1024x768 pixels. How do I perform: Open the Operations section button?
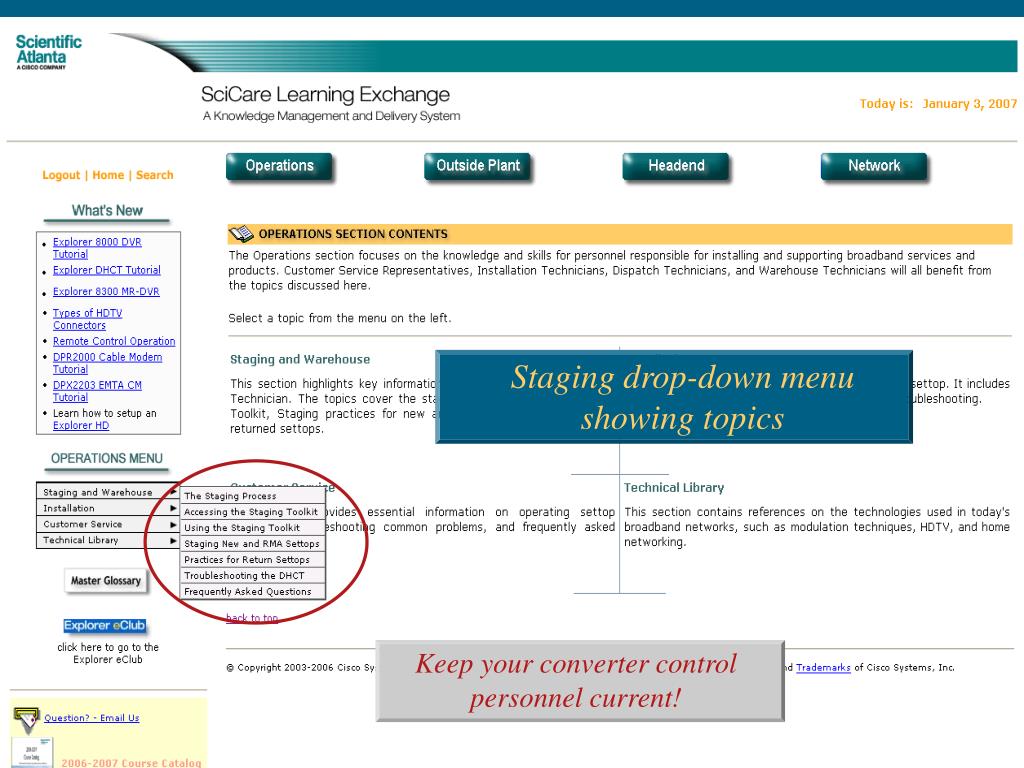tap(280, 166)
